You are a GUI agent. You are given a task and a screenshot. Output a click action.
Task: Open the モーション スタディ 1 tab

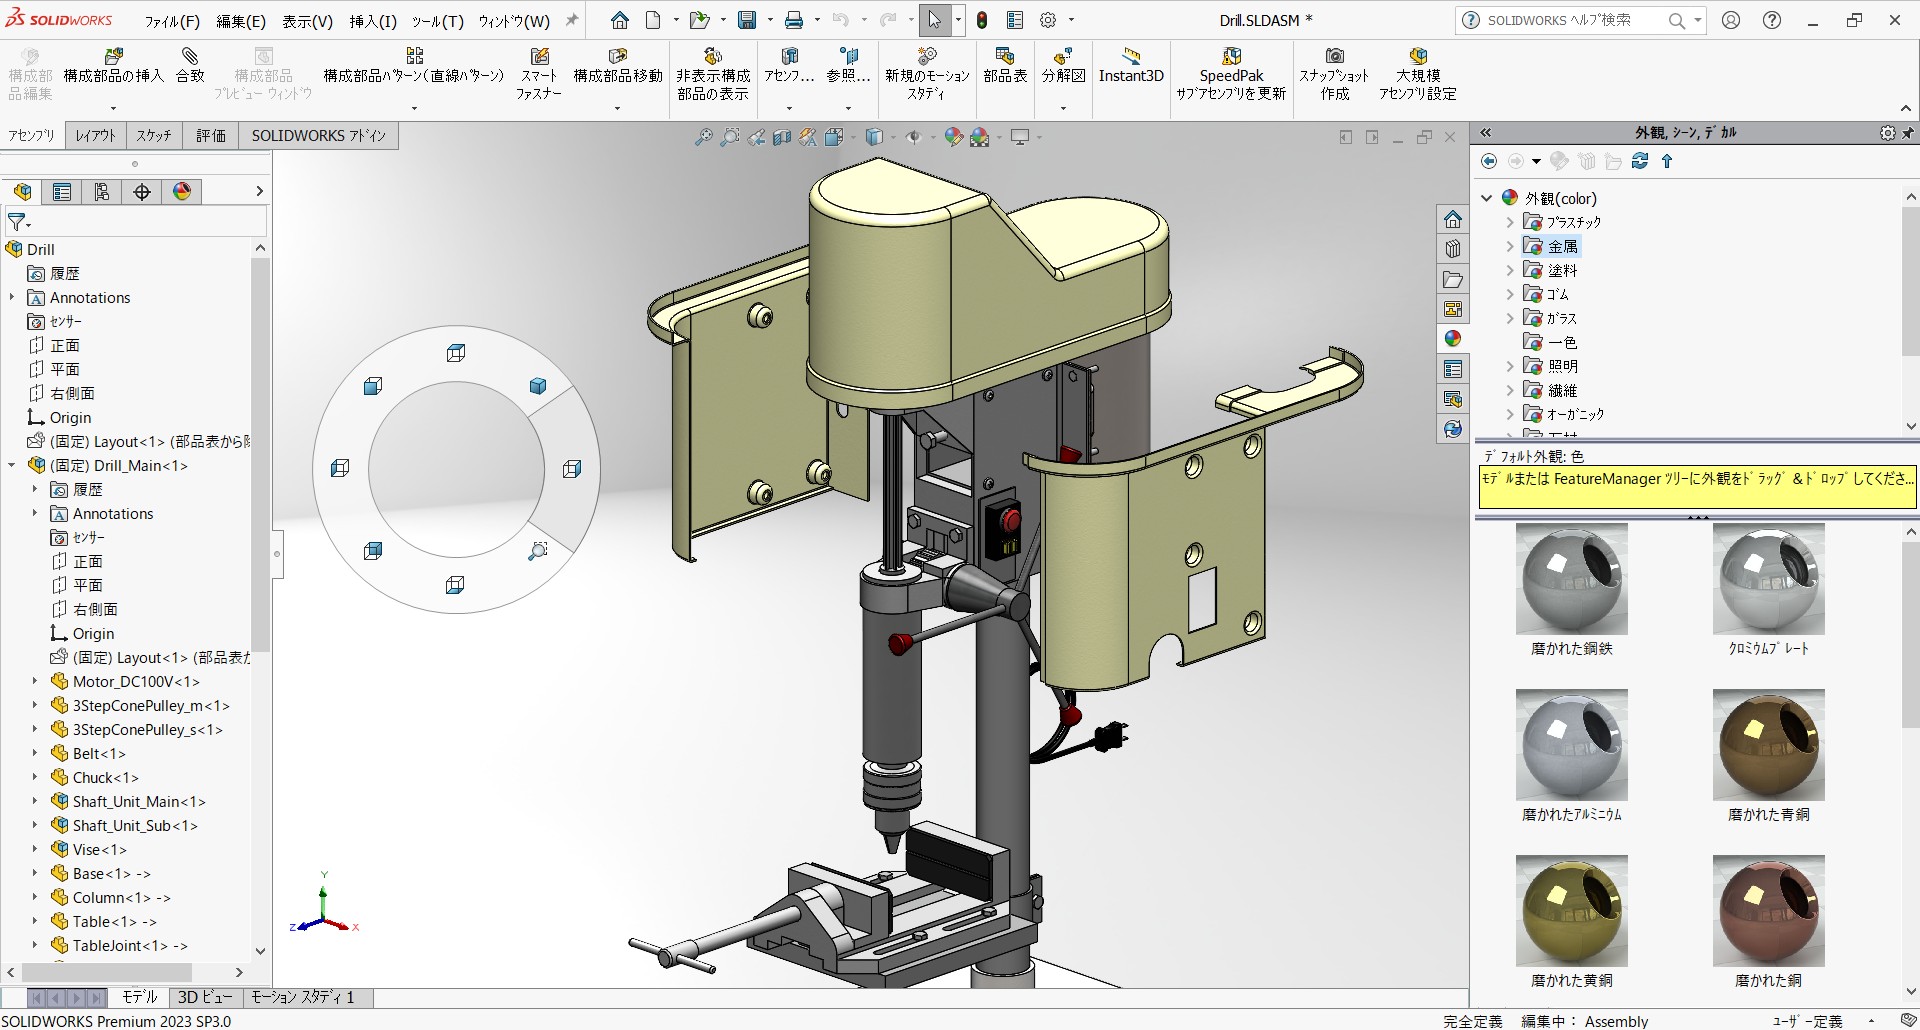pyautogui.click(x=302, y=997)
